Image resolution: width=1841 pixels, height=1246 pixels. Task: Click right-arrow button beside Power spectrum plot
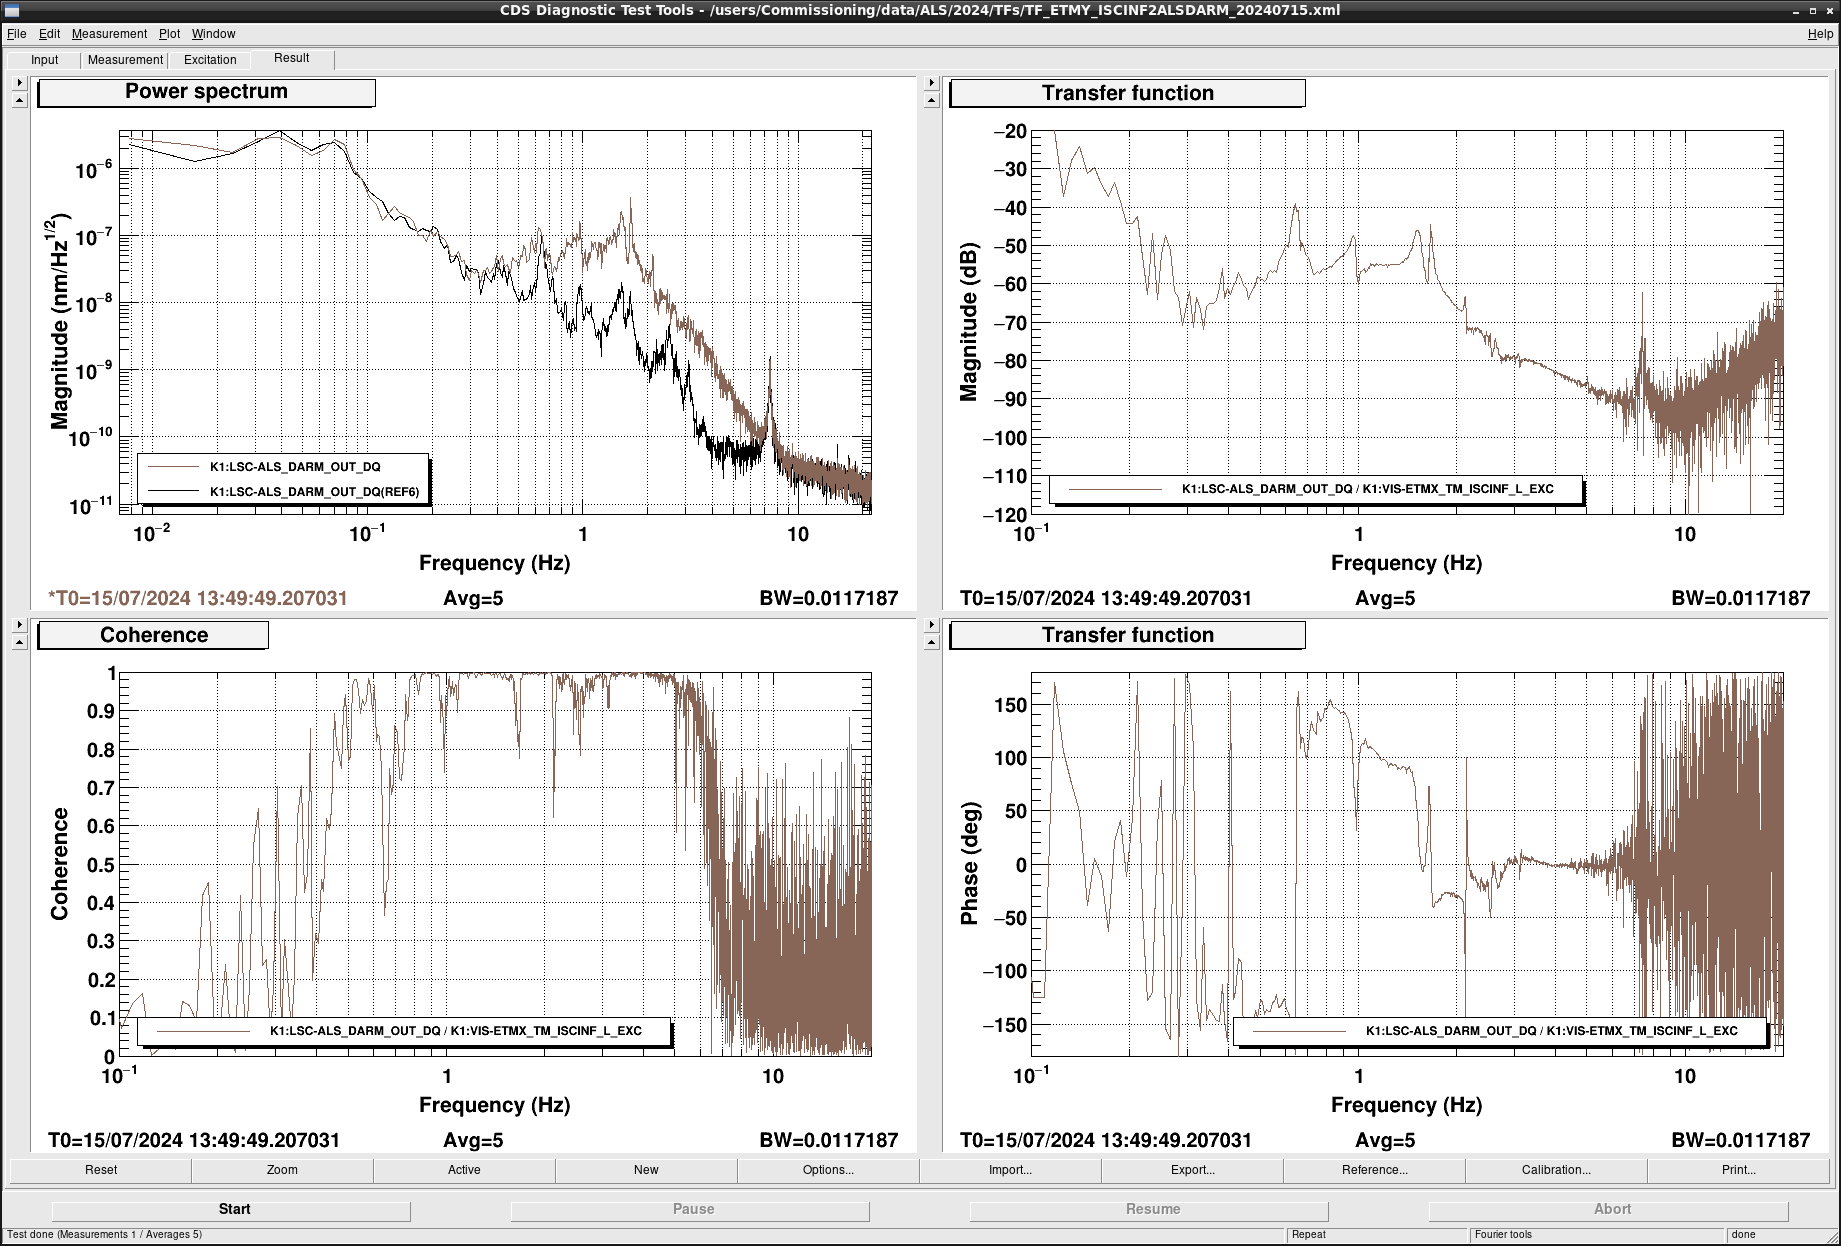coord(19,83)
